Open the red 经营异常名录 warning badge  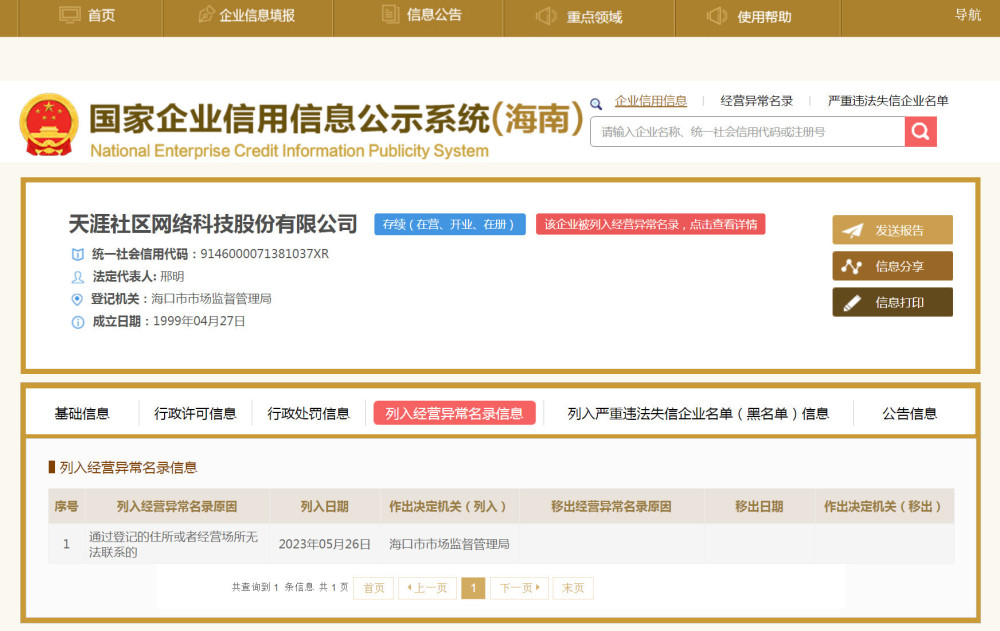tap(651, 224)
